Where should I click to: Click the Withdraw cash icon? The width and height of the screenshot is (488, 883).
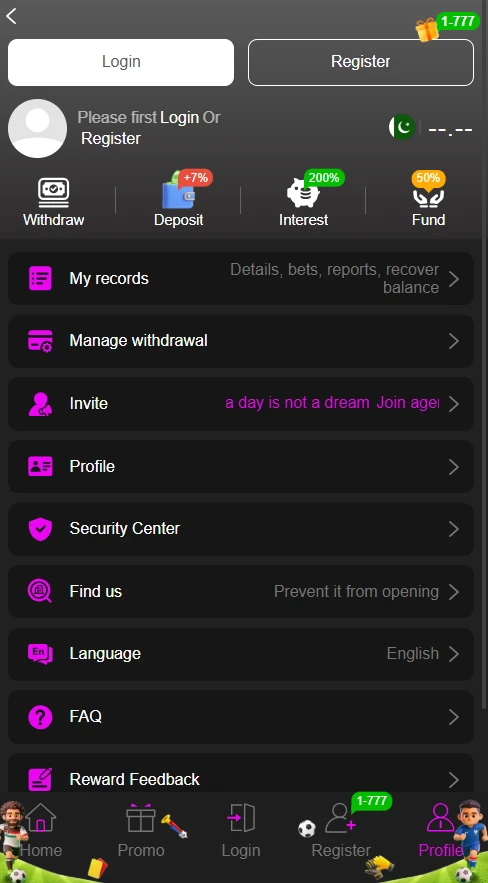tap(53, 193)
